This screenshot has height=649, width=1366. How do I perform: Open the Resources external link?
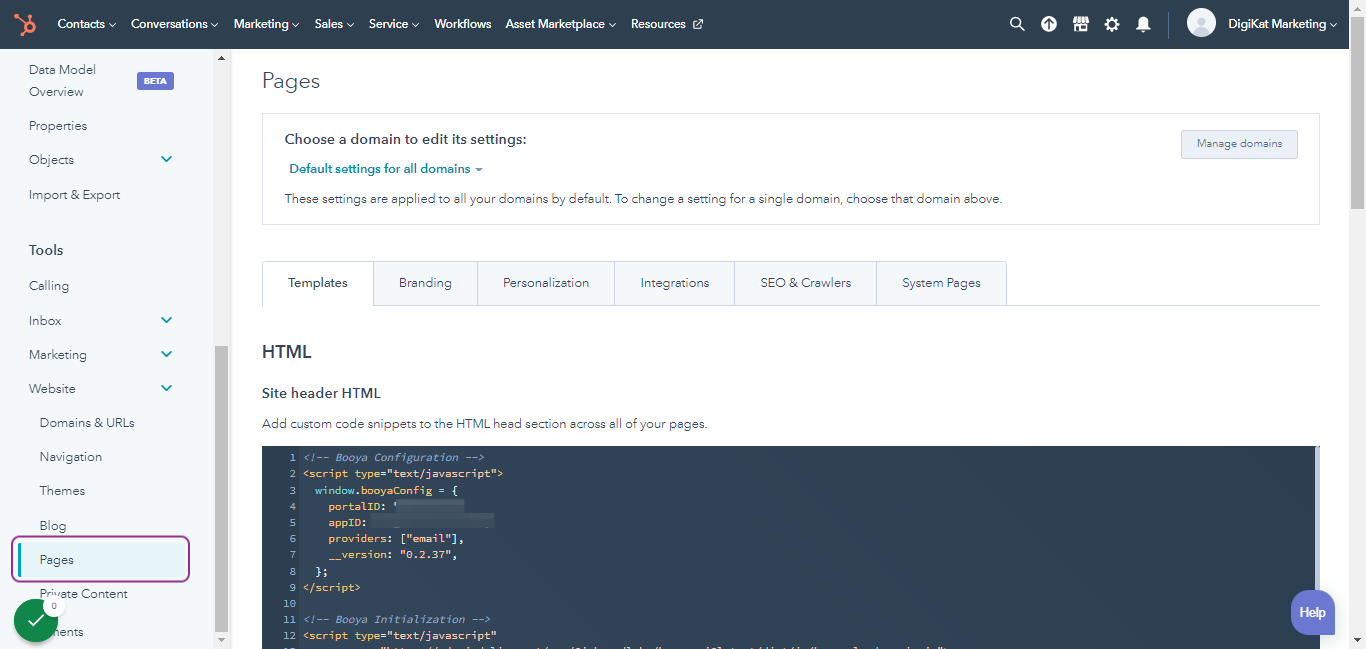tap(667, 24)
